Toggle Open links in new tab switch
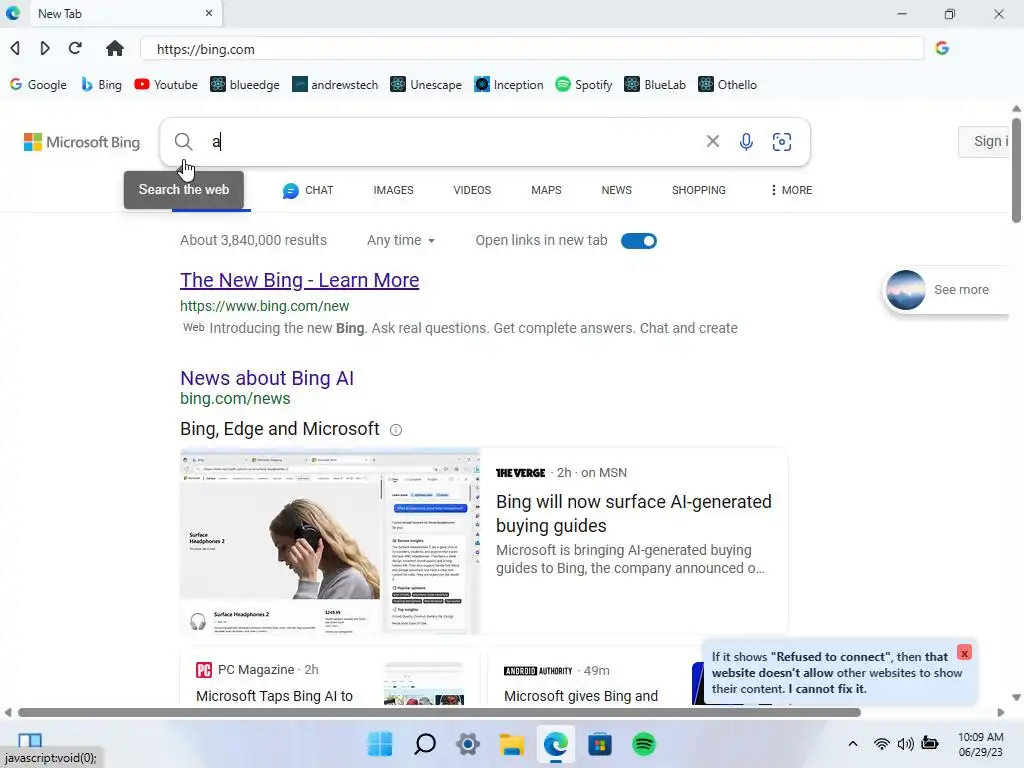The width and height of the screenshot is (1024, 768). click(x=639, y=241)
